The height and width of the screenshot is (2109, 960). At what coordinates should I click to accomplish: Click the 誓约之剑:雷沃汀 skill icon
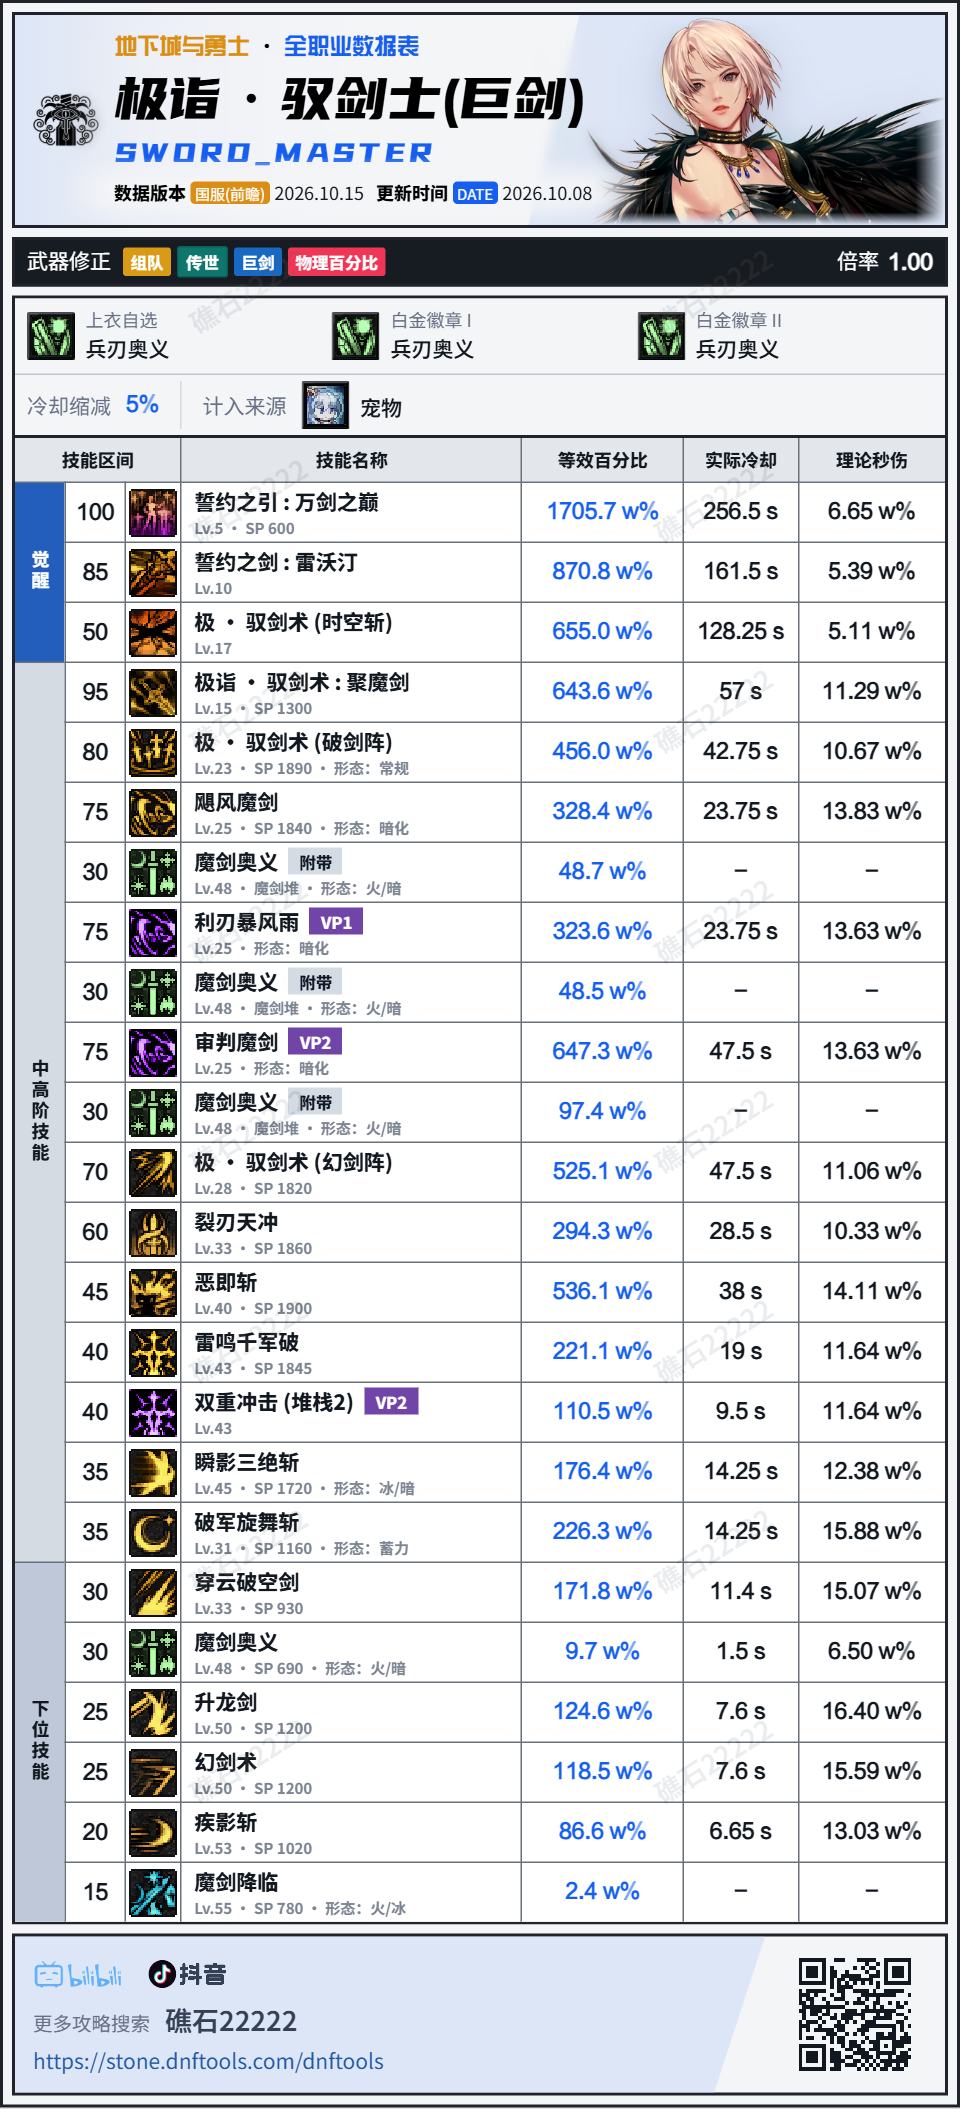[x=153, y=572]
